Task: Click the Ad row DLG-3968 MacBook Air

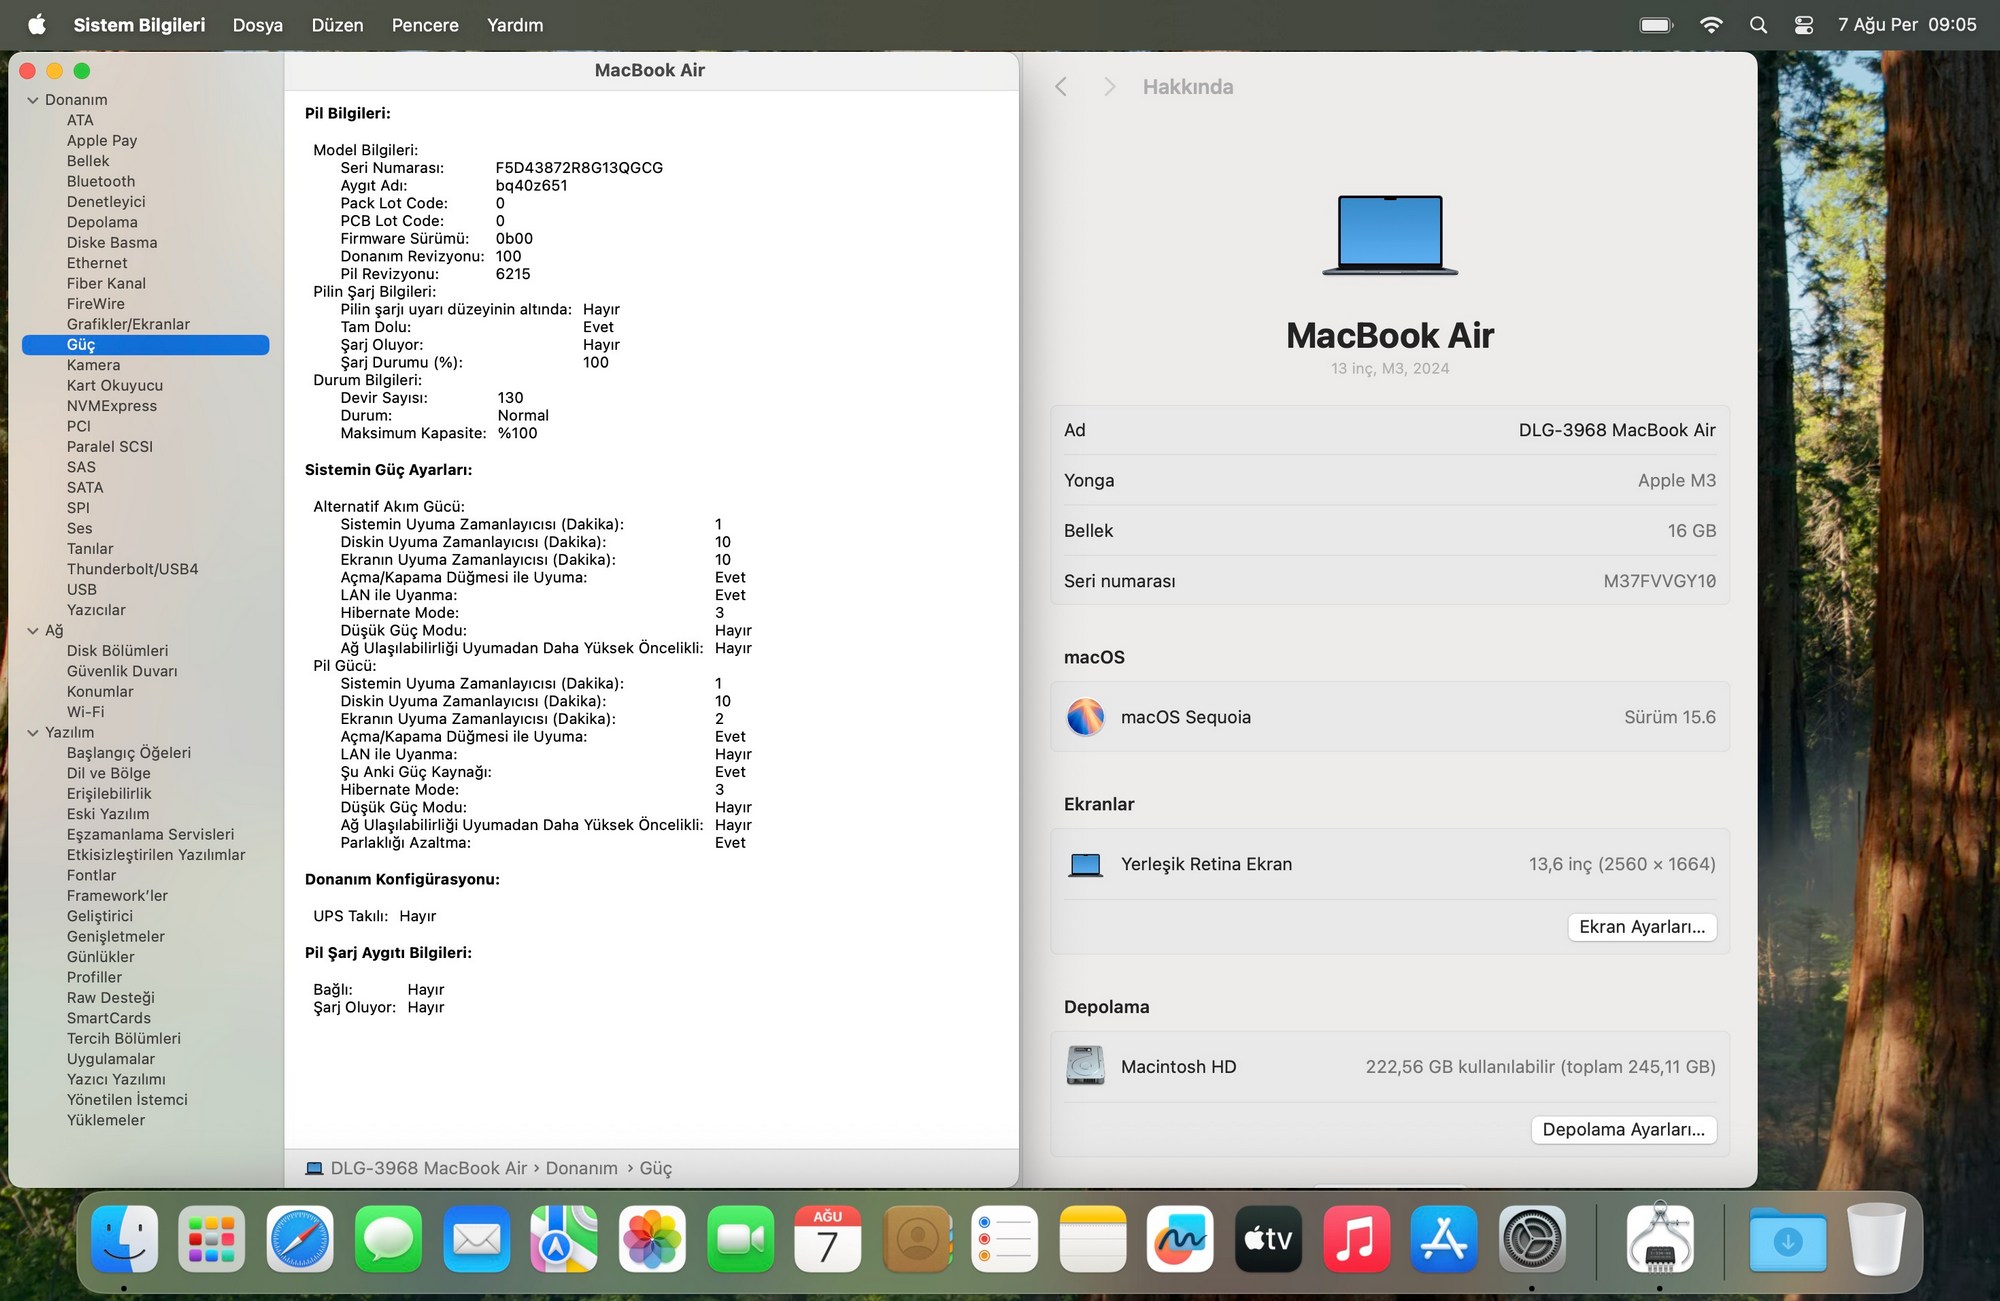Action: coord(1390,430)
